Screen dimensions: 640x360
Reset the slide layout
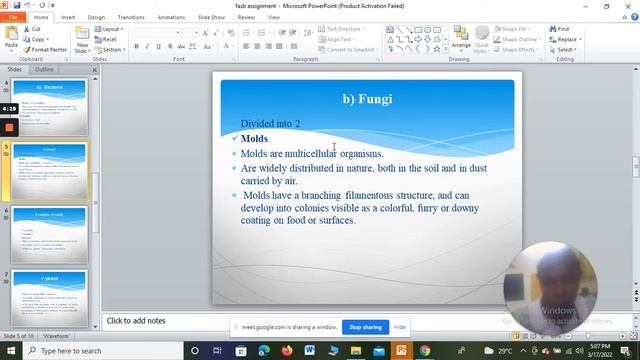coord(106,40)
